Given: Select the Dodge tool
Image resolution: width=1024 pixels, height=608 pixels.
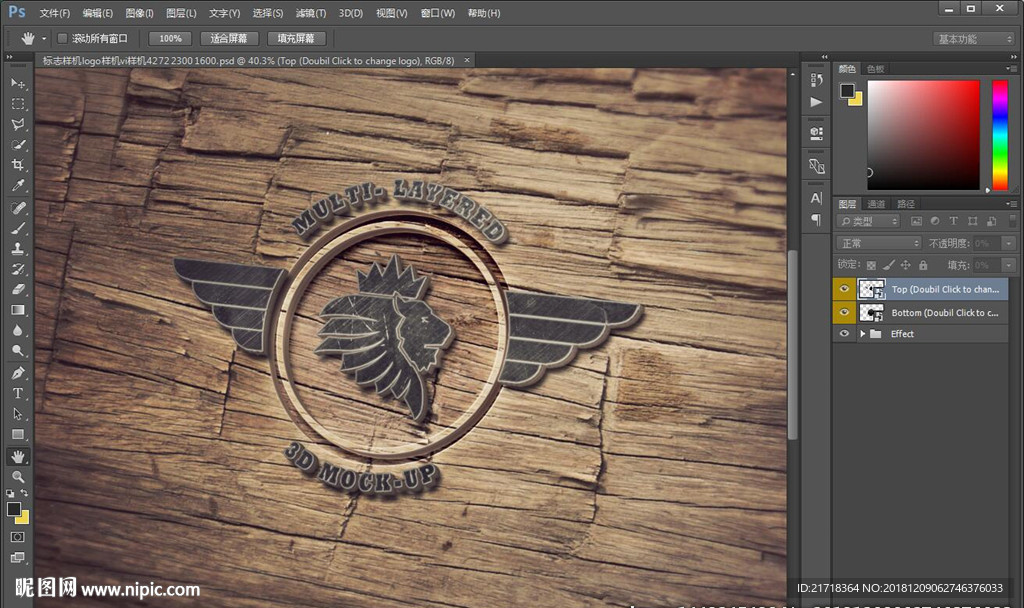Looking at the screenshot, I should (18, 351).
